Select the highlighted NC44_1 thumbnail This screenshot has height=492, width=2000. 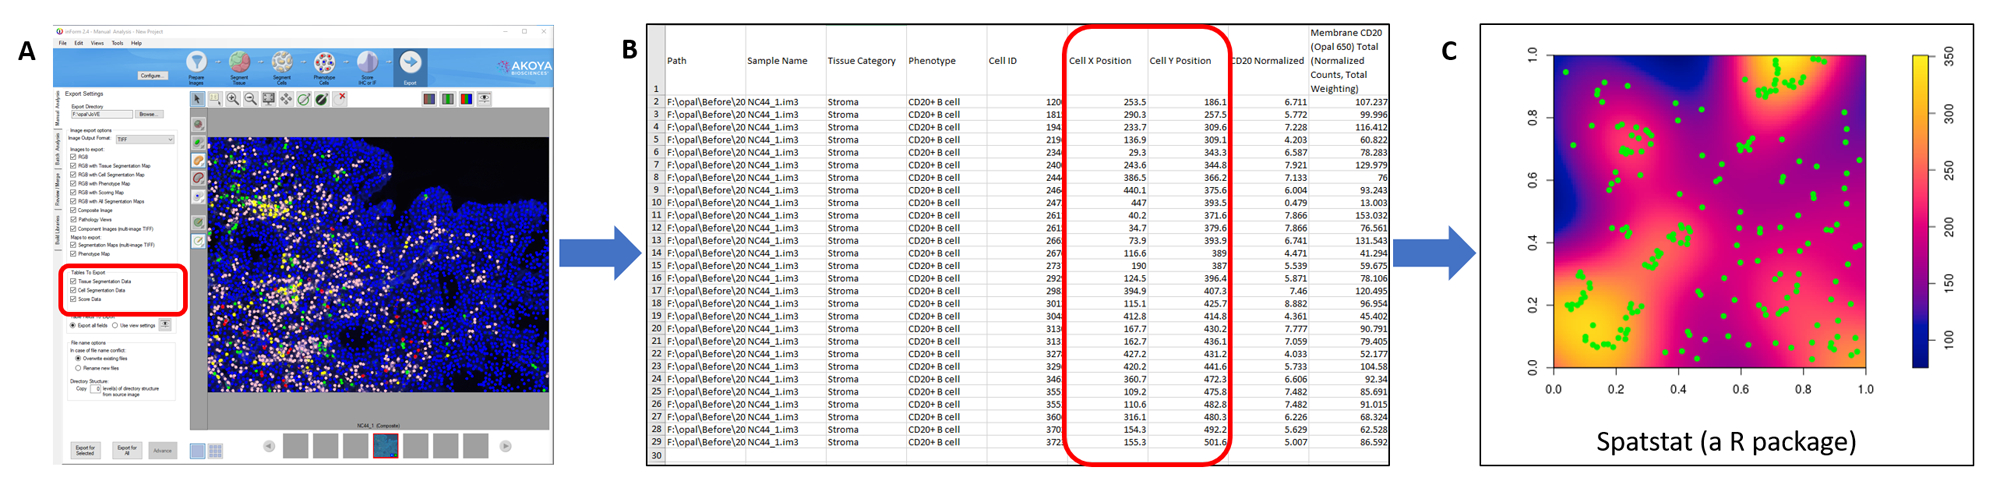(386, 445)
